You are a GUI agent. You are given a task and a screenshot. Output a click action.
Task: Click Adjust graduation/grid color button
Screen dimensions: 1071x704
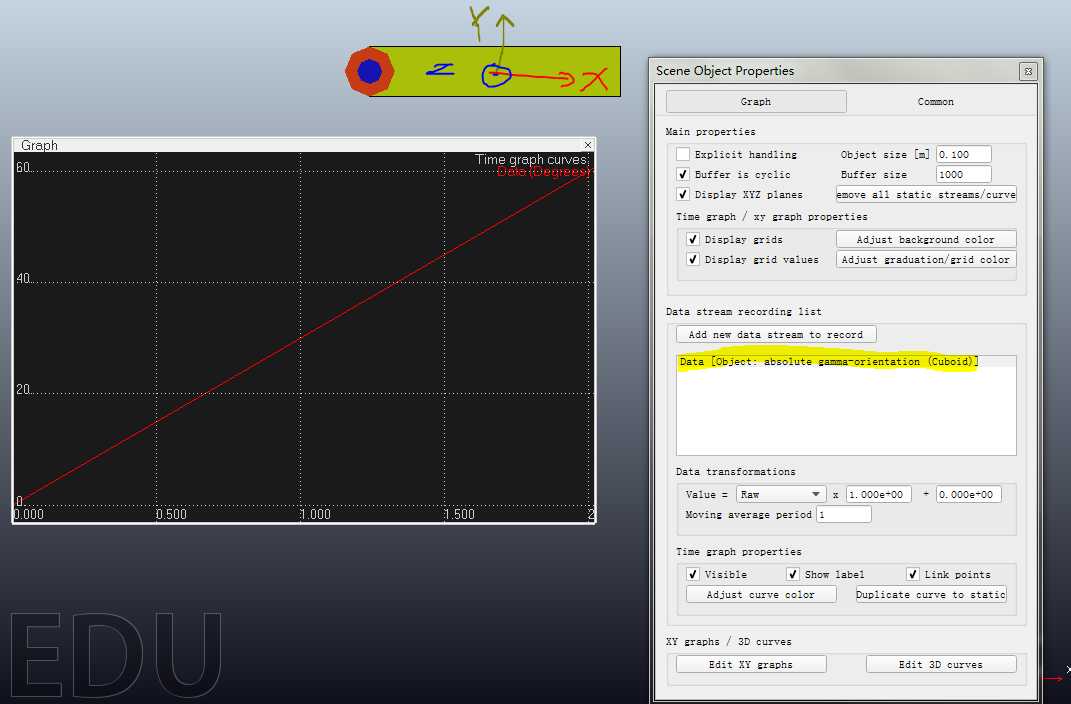(x=926, y=259)
